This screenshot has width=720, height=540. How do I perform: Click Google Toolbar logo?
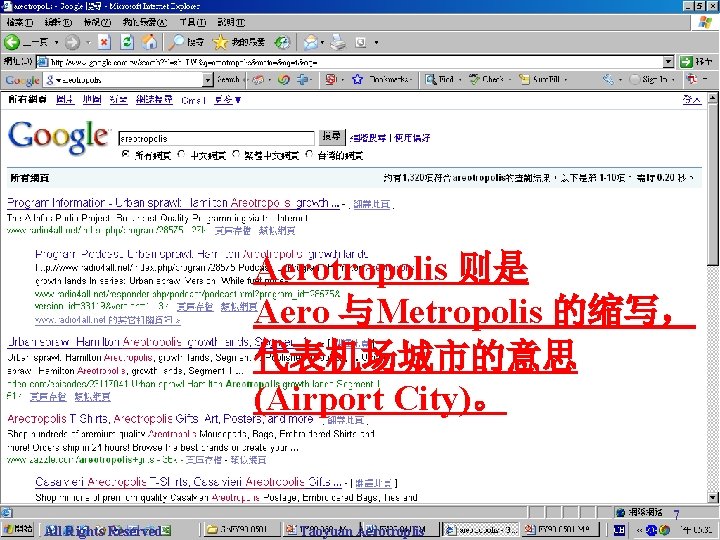[x=22, y=80]
